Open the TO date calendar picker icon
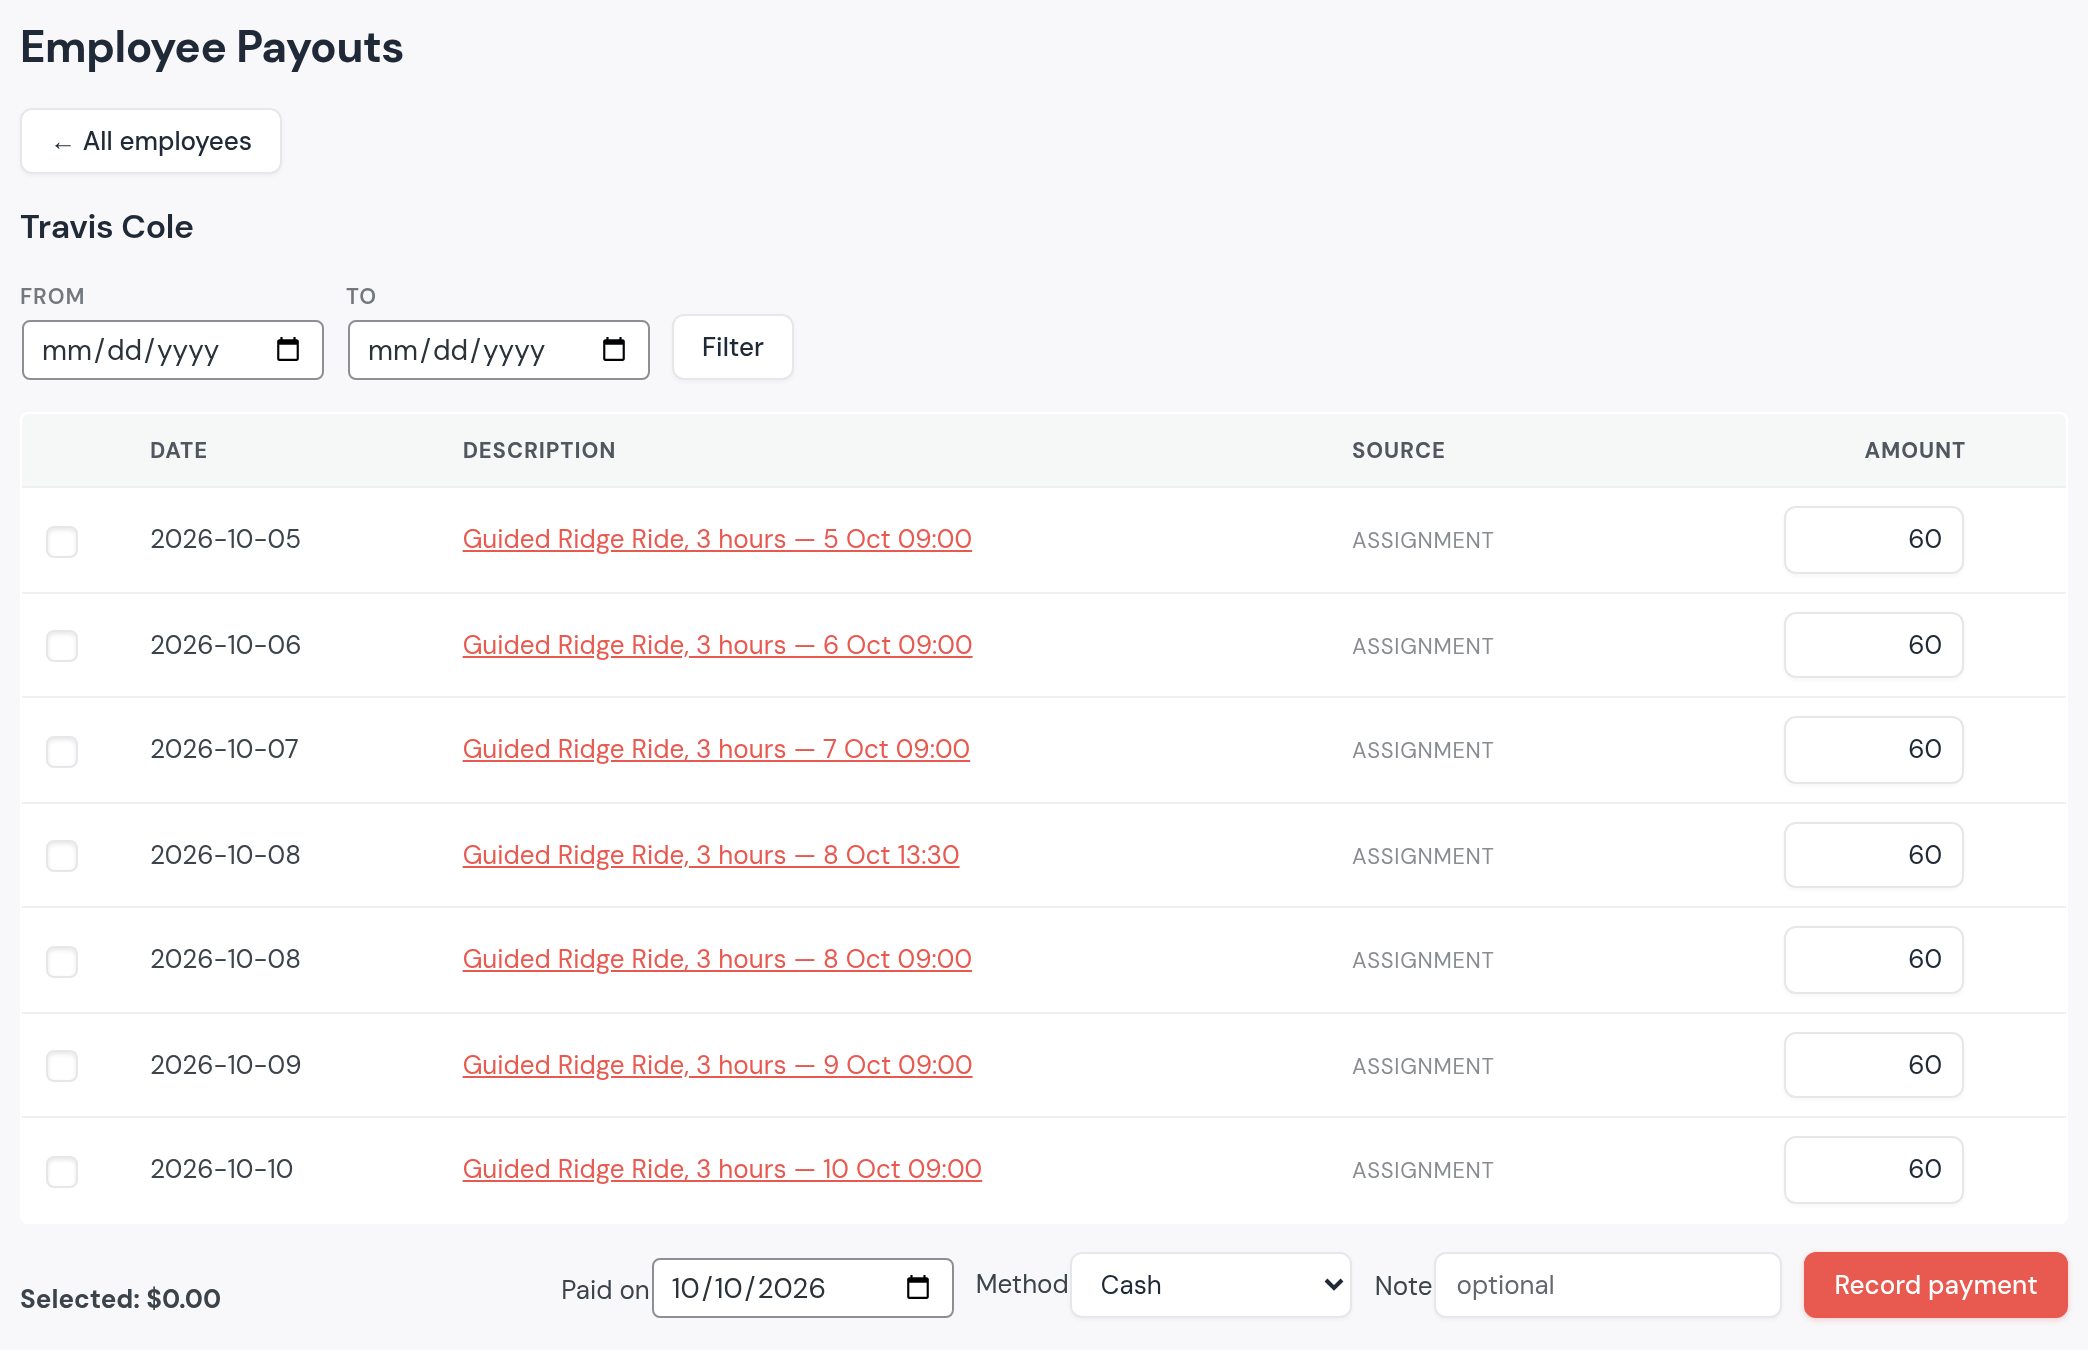This screenshot has height=1350, width=2088. click(x=614, y=349)
